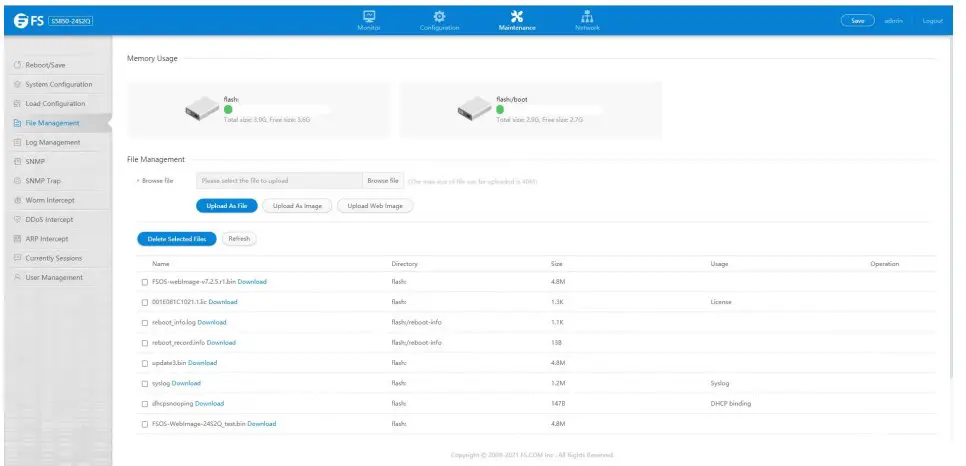Screen dimensions: 966x466
Task: Click the User Management person icon
Action: pyautogui.click(x=17, y=277)
